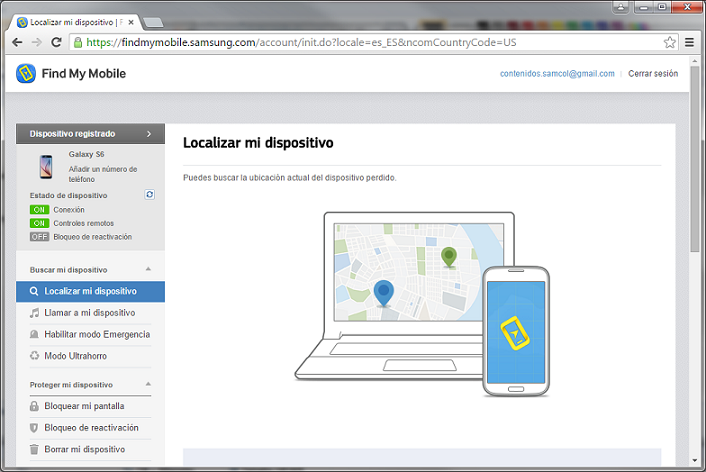The height and width of the screenshot is (472, 706).
Task: Select Habilitar modo Emergencia
Action: click(x=91, y=335)
